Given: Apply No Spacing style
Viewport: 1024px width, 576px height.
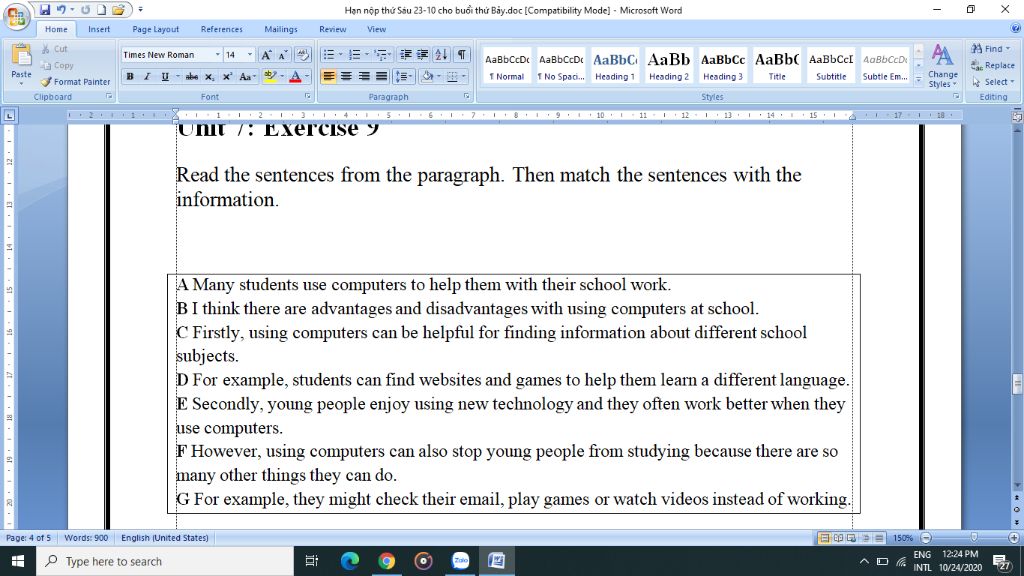Looking at the screenshot, I should coord(560,66).
